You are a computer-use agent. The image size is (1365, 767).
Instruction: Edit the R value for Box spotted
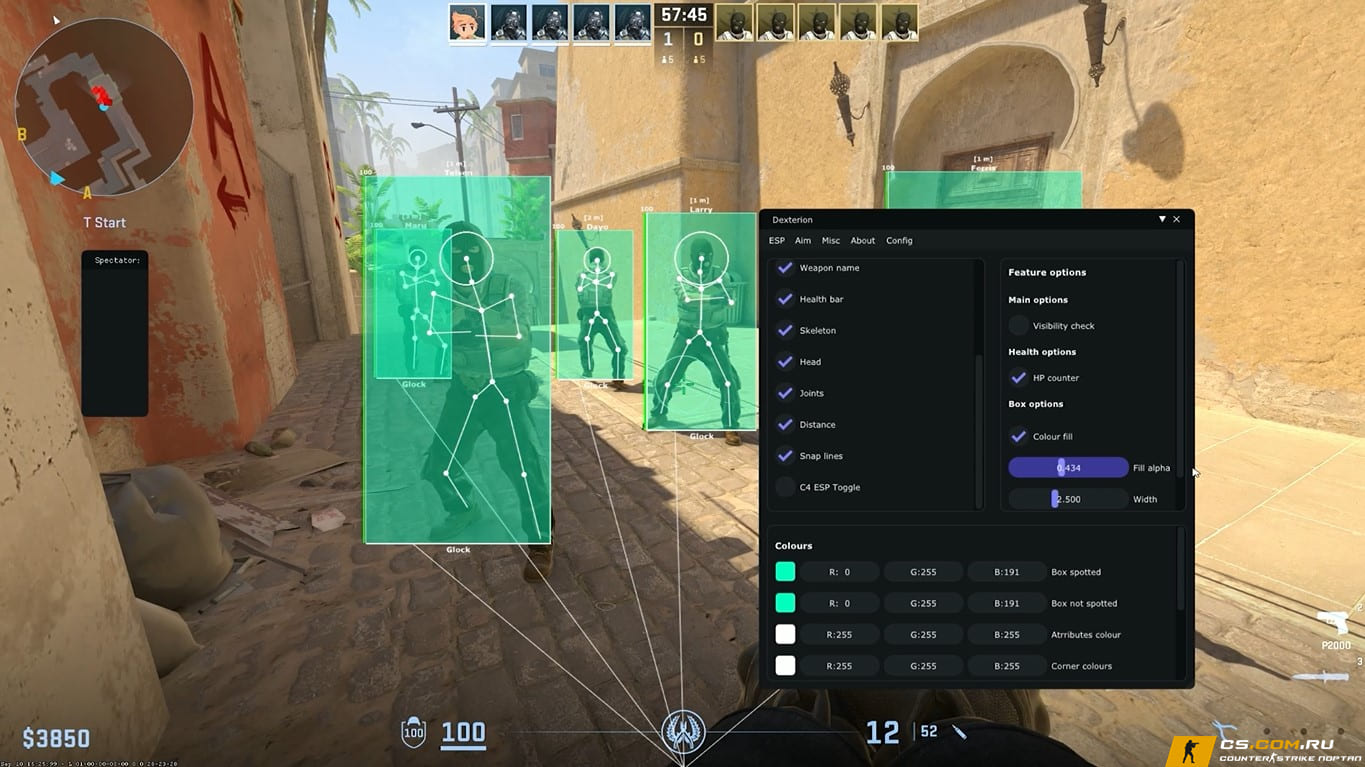[840, 572]
